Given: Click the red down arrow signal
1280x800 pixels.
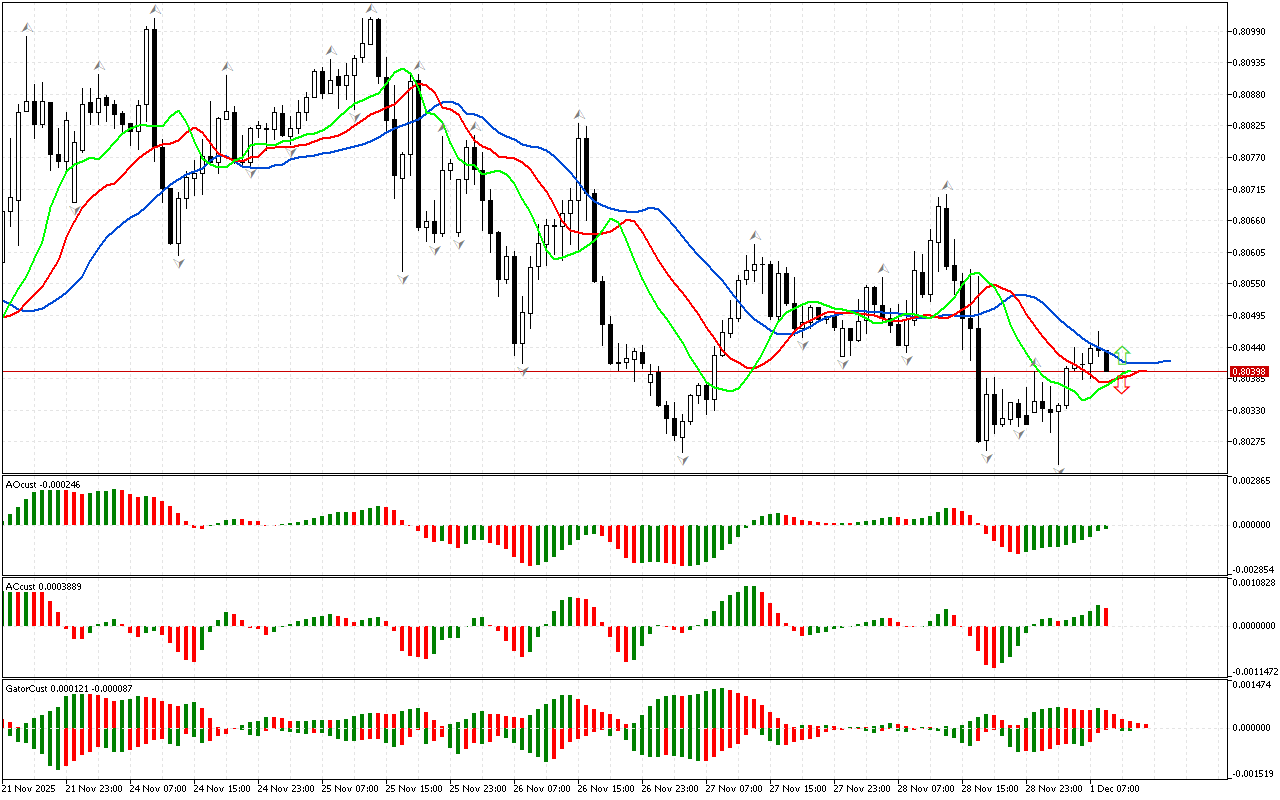Looking at the screenshot, I should point(1122,385).
